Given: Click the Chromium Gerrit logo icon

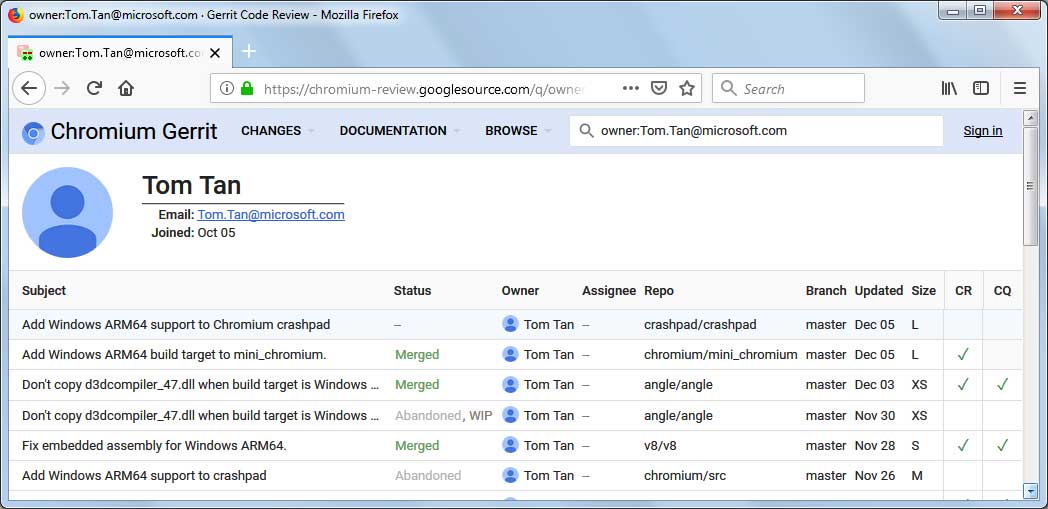Looking at the screenshot, I should (33, 133).
